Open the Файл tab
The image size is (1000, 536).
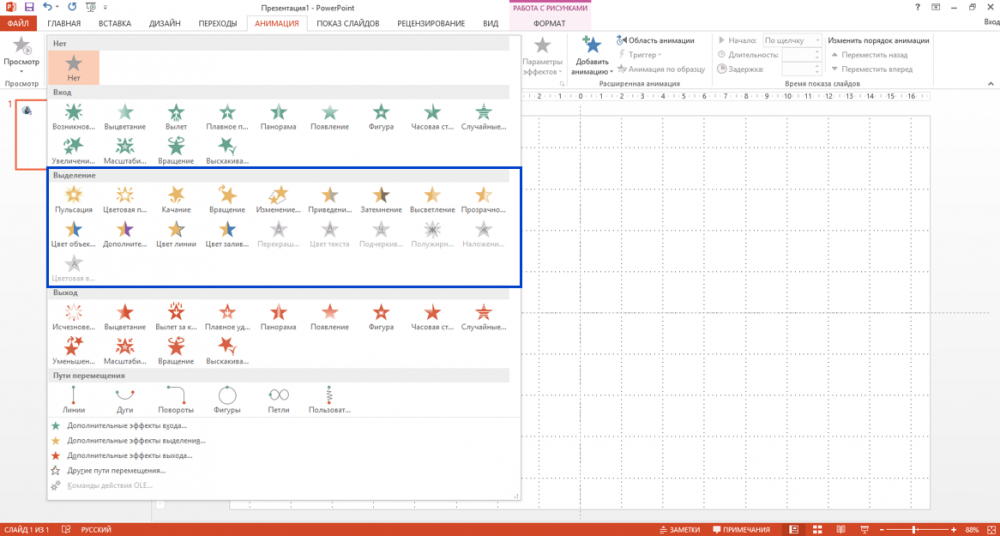coord(18,23)
